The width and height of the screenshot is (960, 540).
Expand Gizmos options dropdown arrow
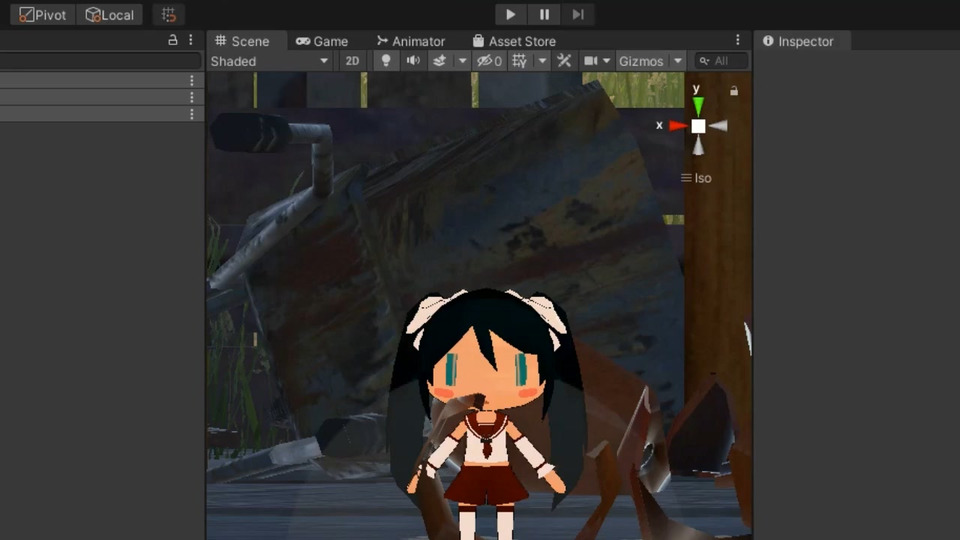click(x=678, y=61)
